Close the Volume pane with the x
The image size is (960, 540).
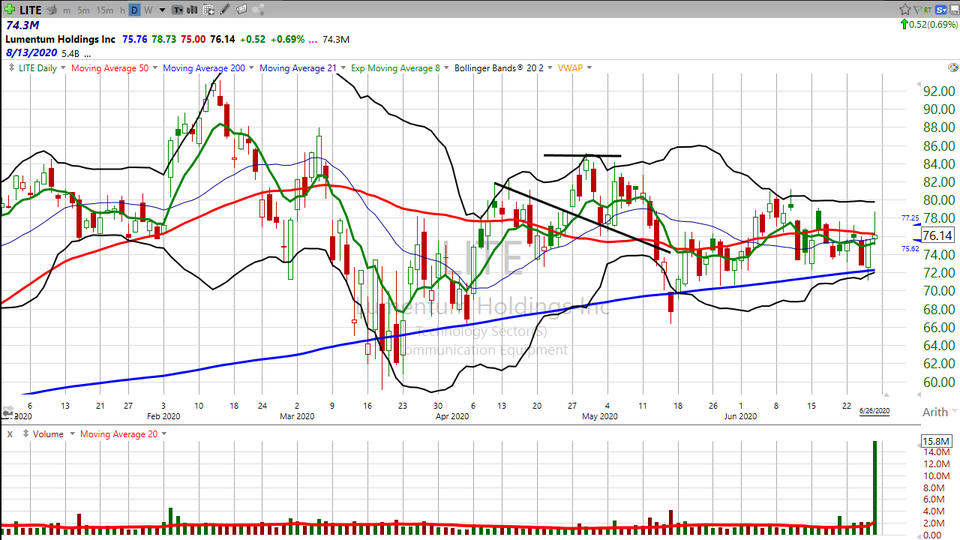pyautogui.click(x=9, y=434)
